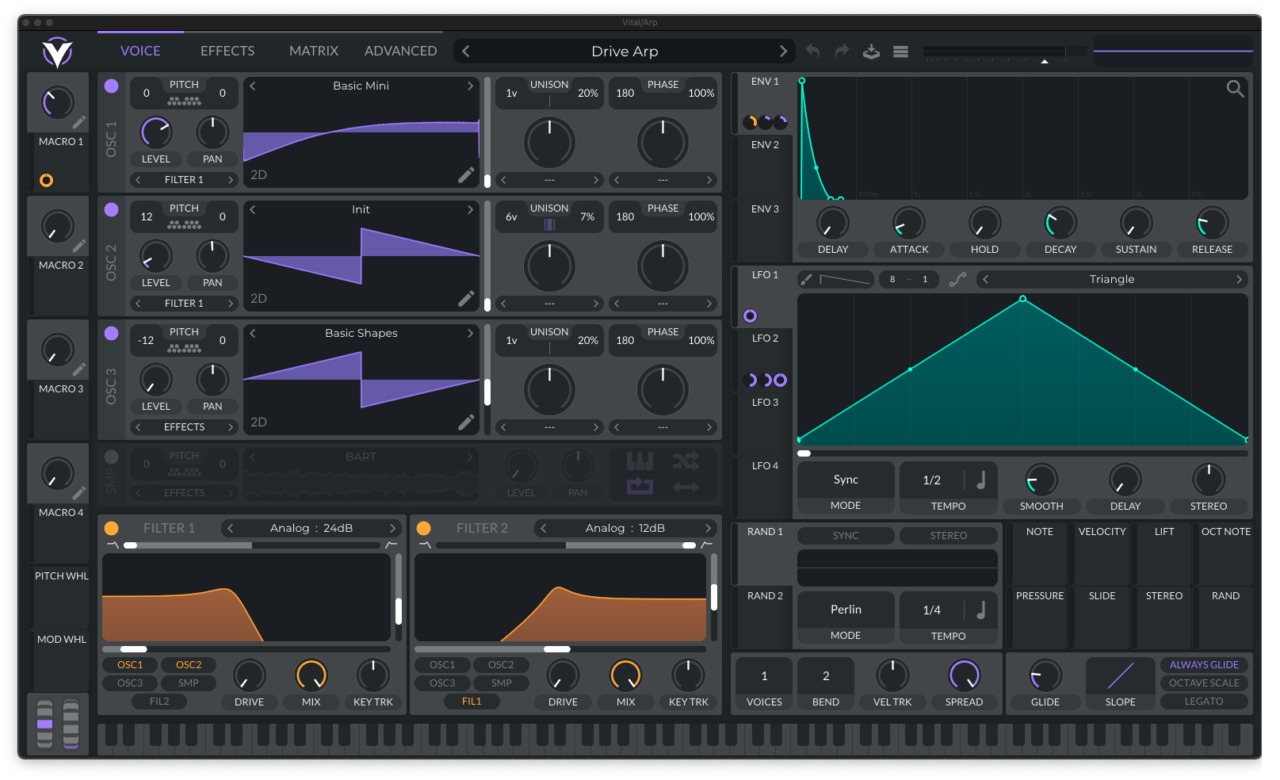Click the Vital logo icon

coord(57,52)
